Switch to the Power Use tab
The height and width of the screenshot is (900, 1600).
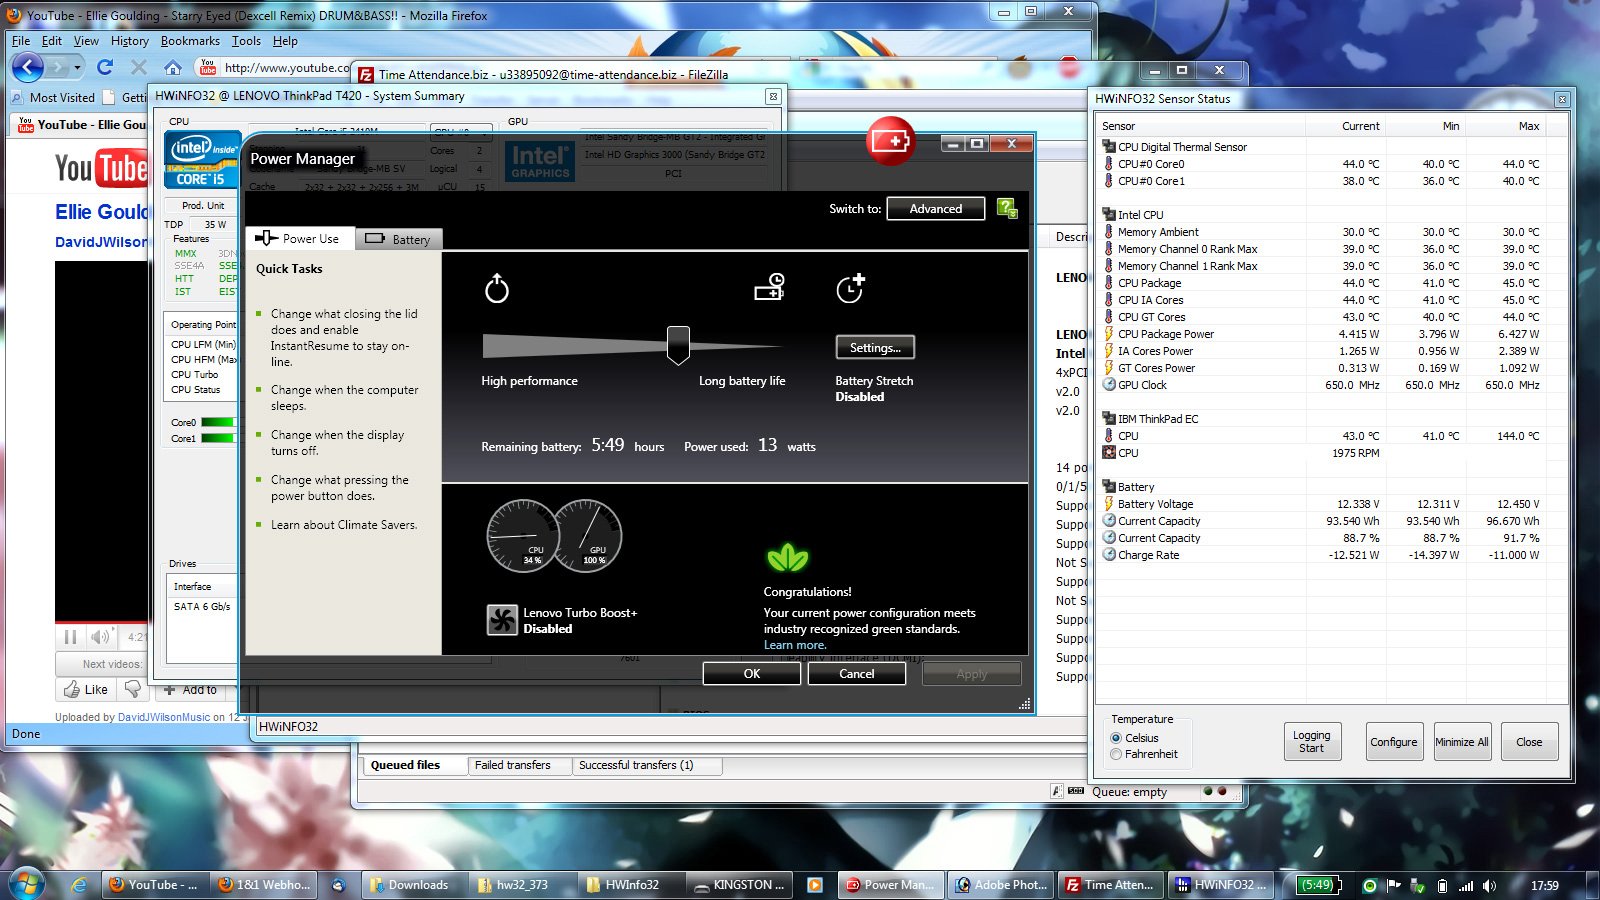[298, 239]
